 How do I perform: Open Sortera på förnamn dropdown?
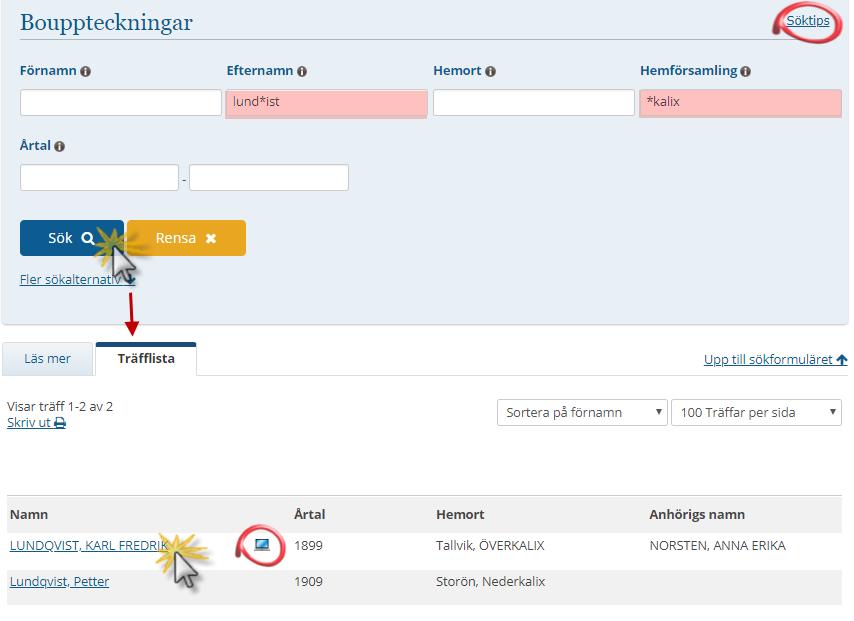pos(582,412)
